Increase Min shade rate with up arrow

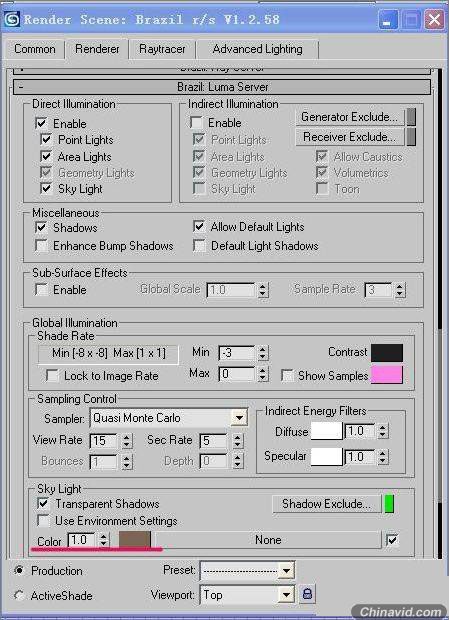263,349
